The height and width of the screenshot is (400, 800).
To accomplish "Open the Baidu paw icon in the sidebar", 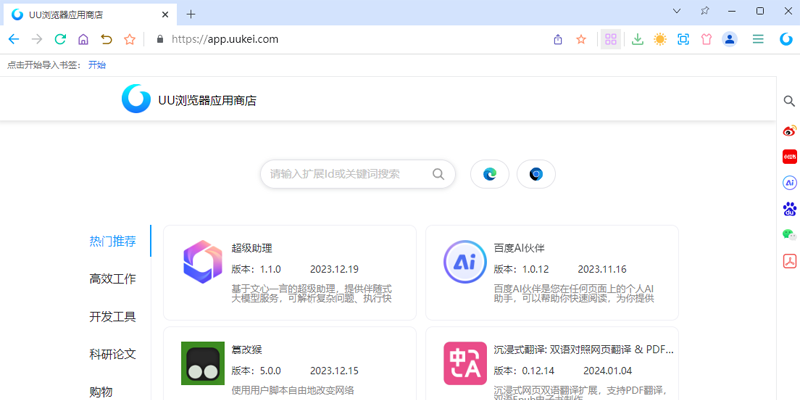I will tap(789, 208).
